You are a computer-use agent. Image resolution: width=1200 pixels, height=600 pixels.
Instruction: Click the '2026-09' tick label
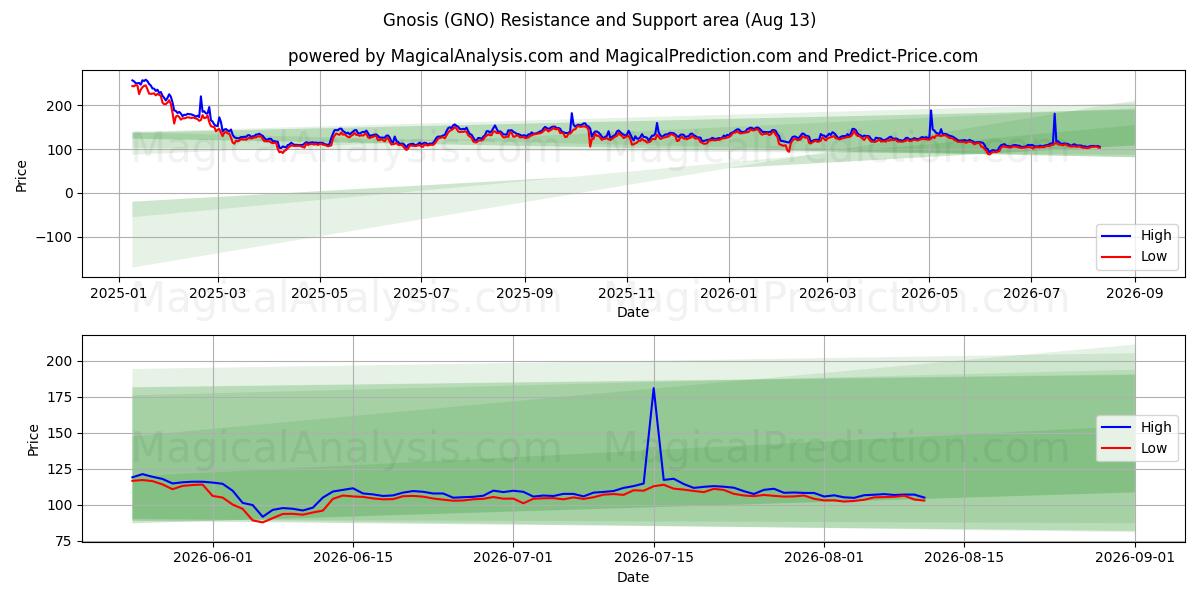1135,294
